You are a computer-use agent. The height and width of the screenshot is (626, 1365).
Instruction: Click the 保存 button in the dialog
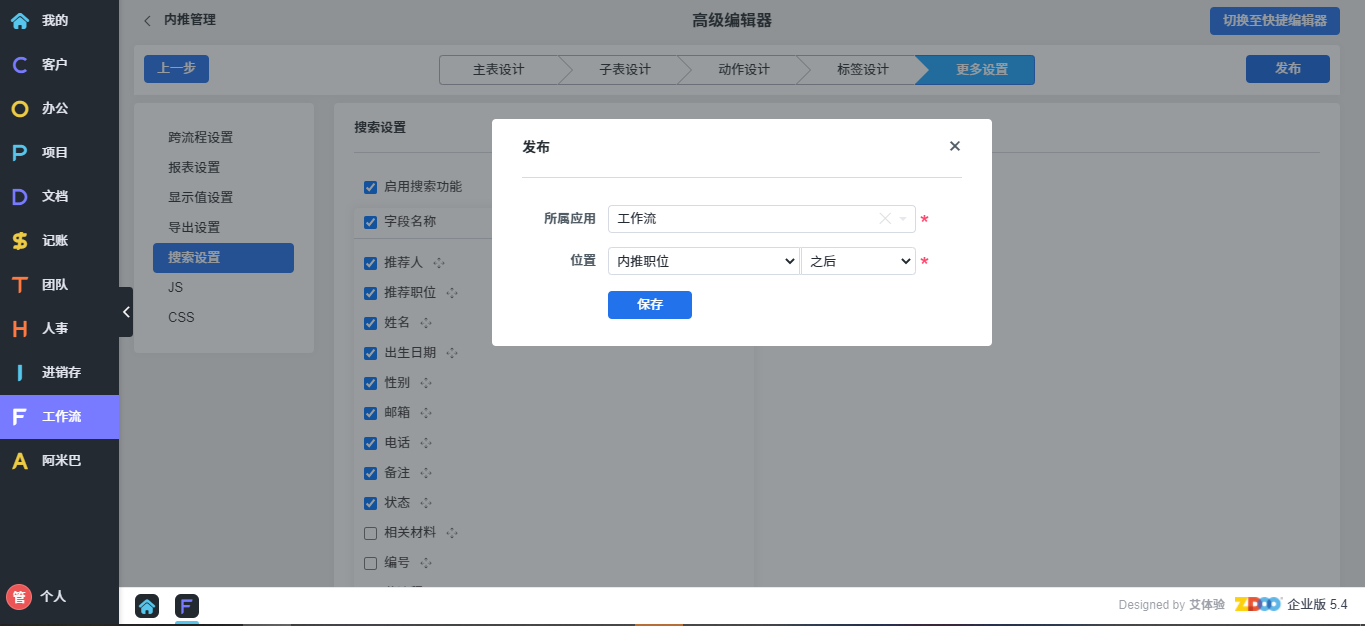[649, 305]
